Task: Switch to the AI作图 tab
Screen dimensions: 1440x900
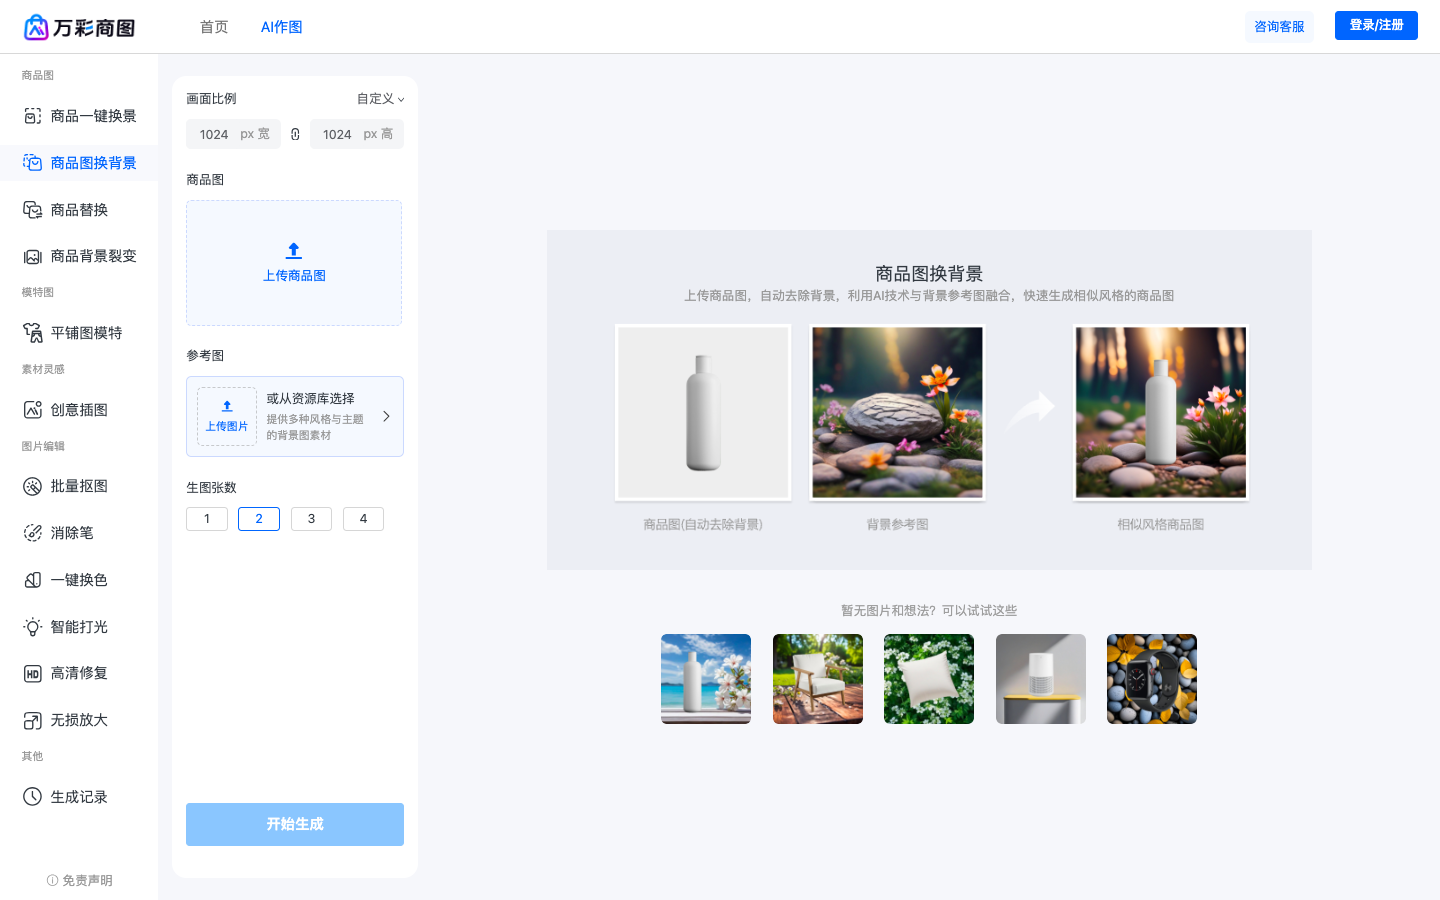Action: [281, 26]
